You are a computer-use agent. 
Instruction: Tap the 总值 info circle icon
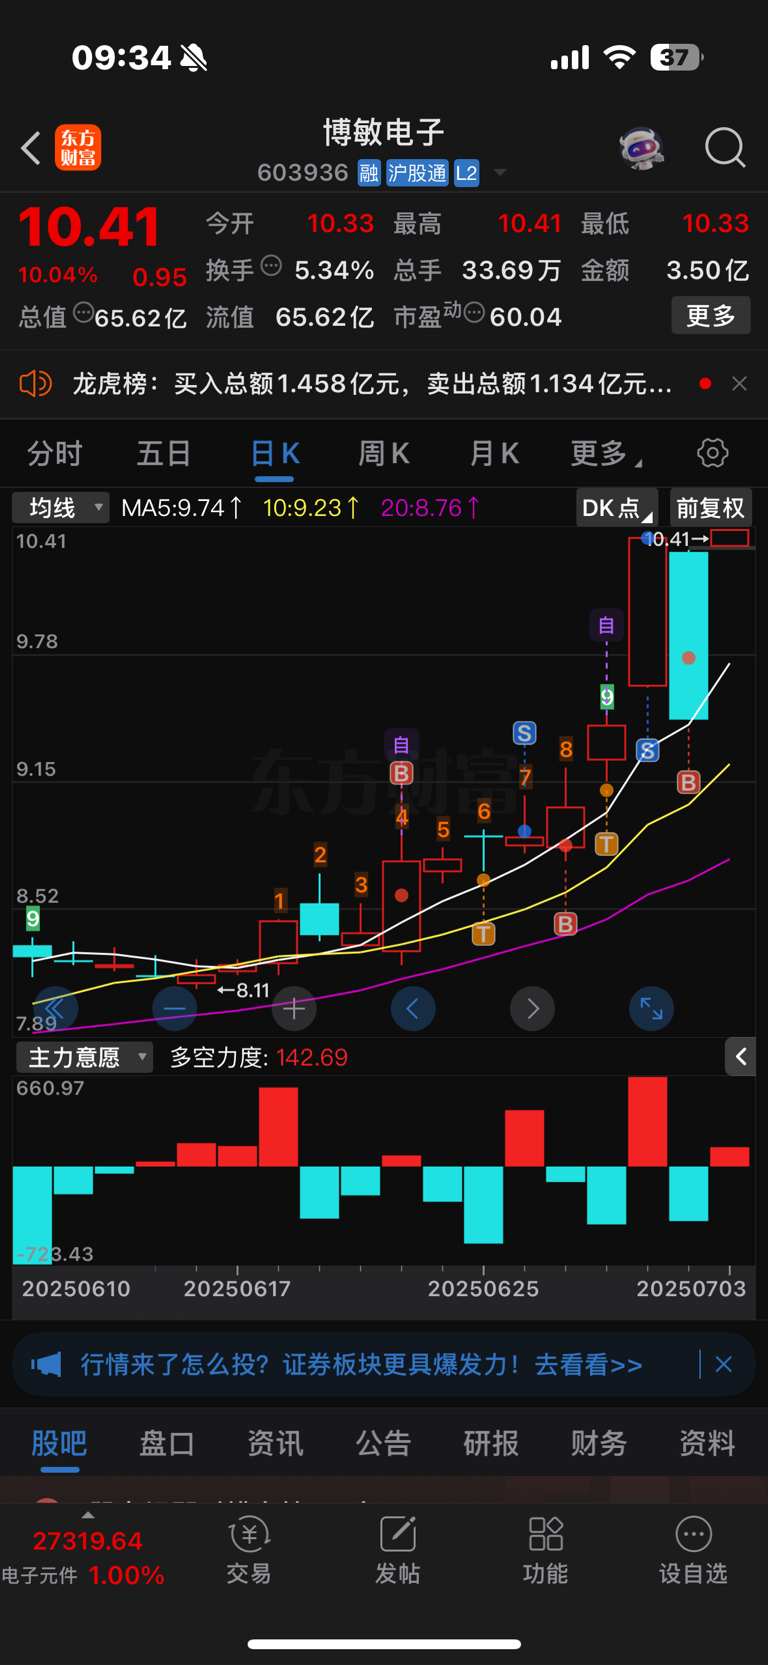[x=83, y=314]
